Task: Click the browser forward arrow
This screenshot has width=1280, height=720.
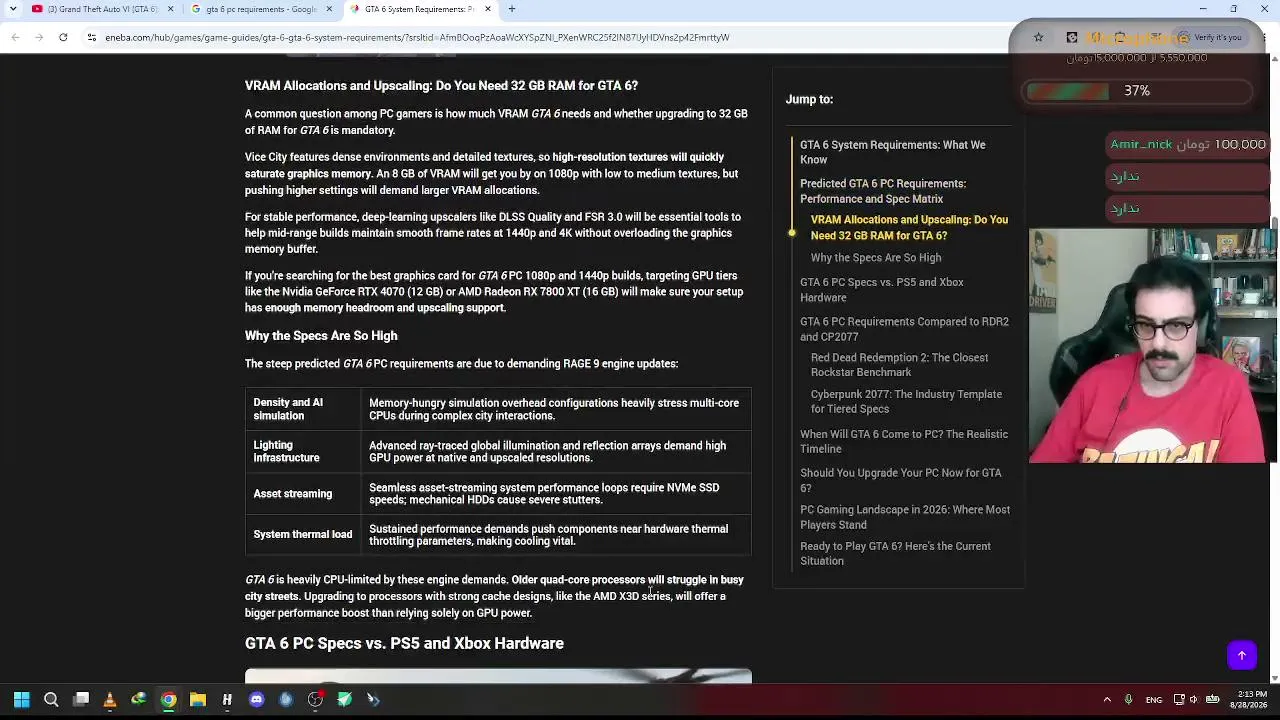Action: pyautogui.click(x=39, y=37)
